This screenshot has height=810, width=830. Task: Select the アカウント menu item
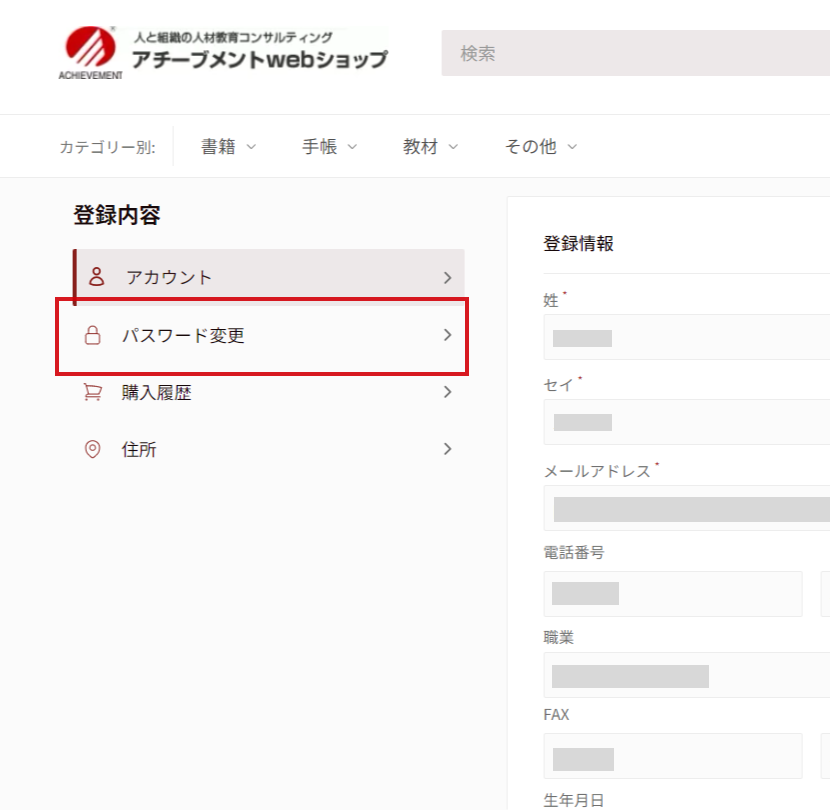[269, 277]
